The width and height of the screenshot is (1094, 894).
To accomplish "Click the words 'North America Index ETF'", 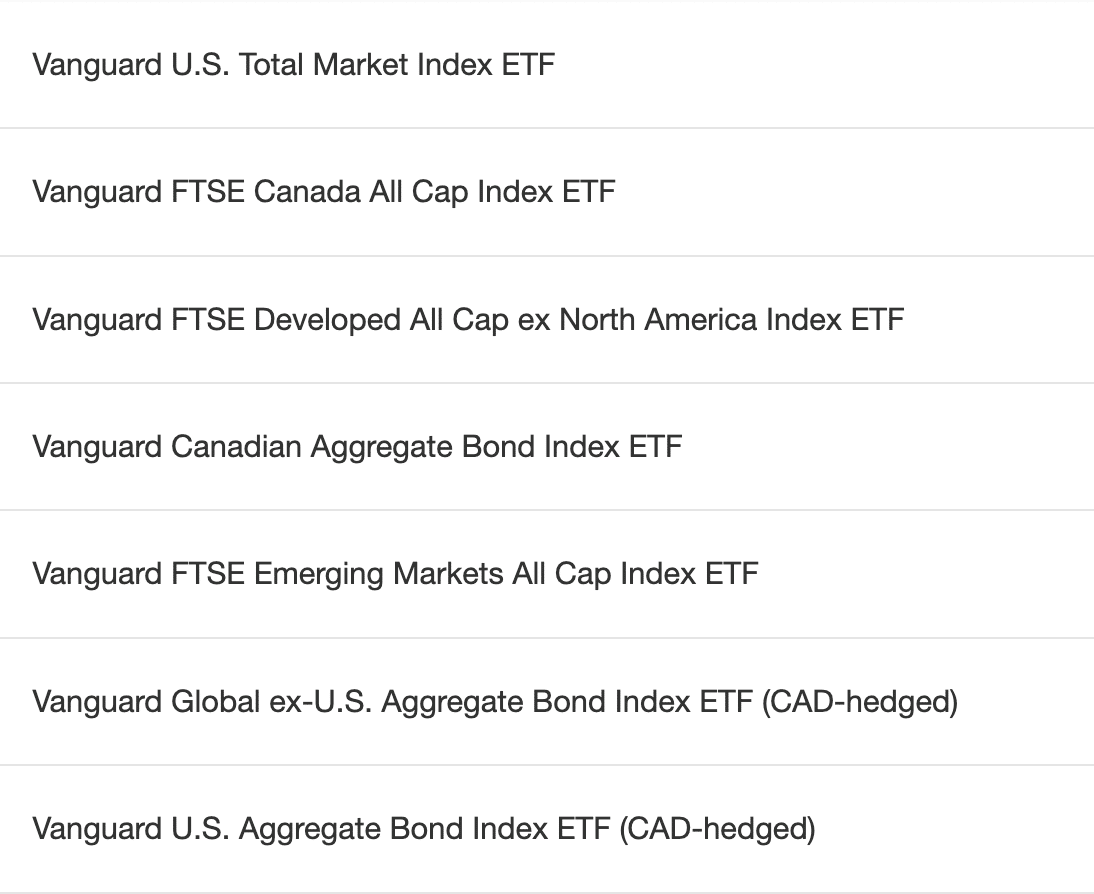I will tap(732, 320).
